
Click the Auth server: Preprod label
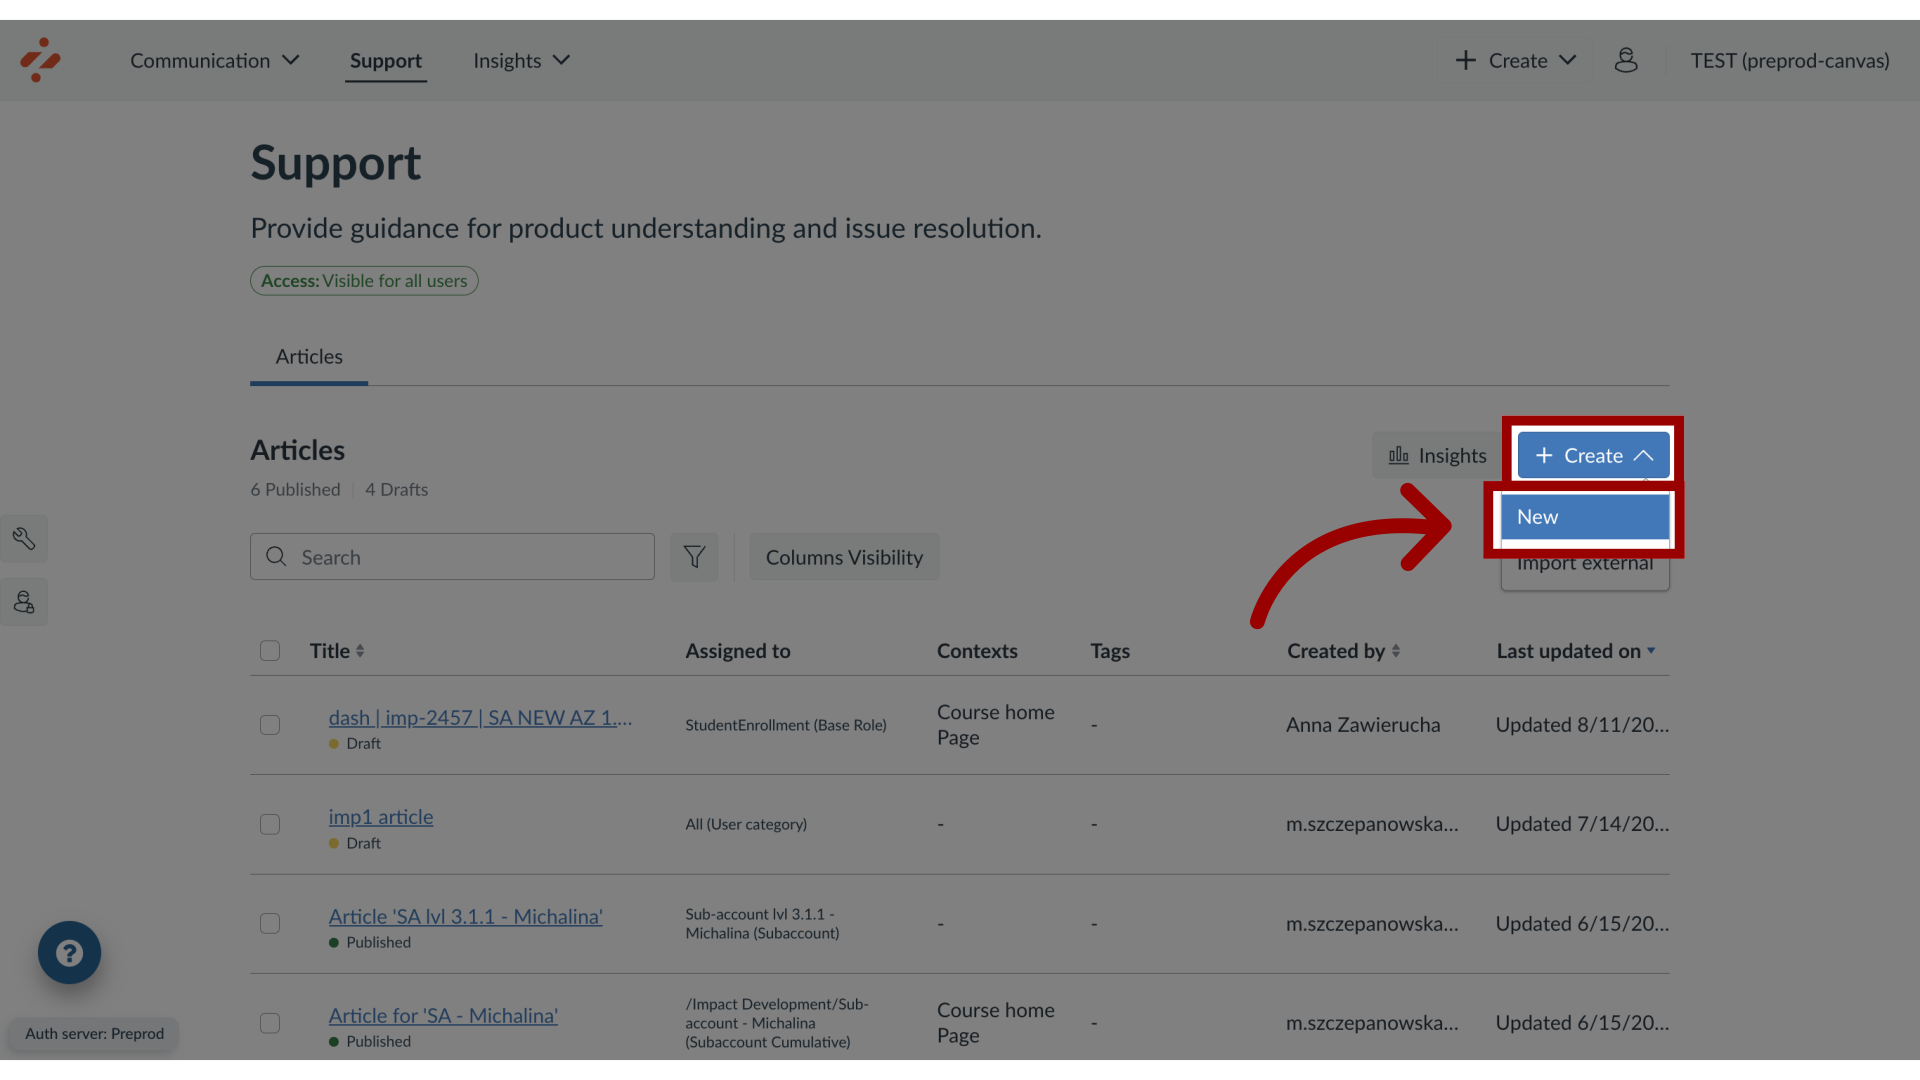94,1034
